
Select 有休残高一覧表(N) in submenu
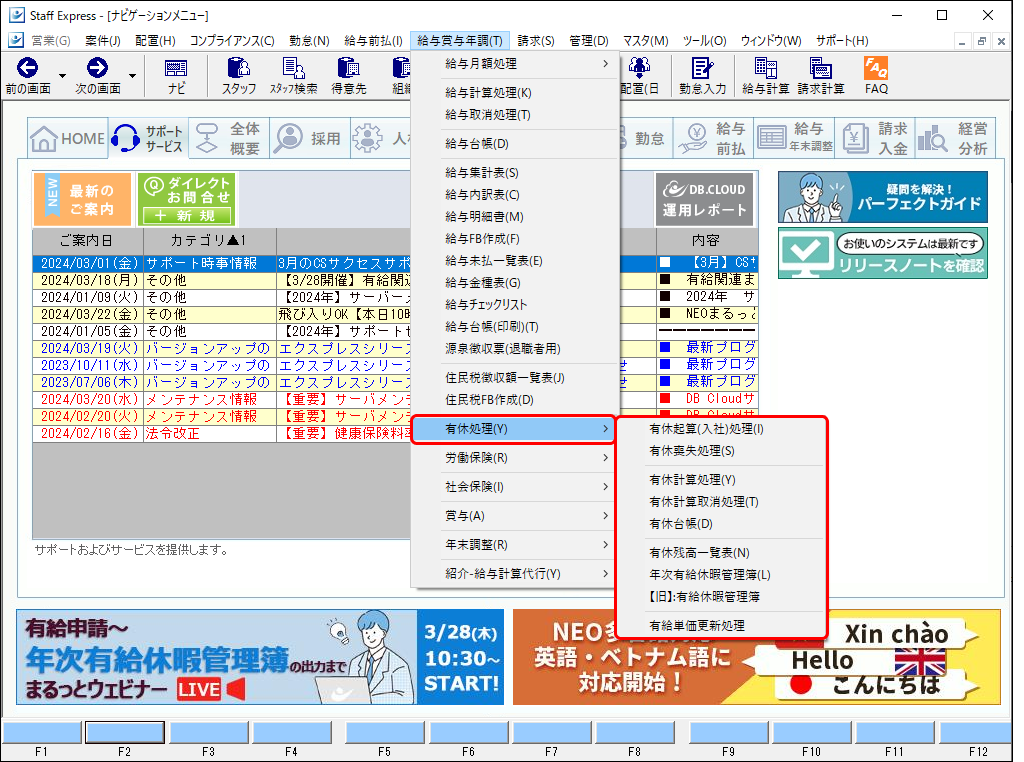tap(722, 552)
